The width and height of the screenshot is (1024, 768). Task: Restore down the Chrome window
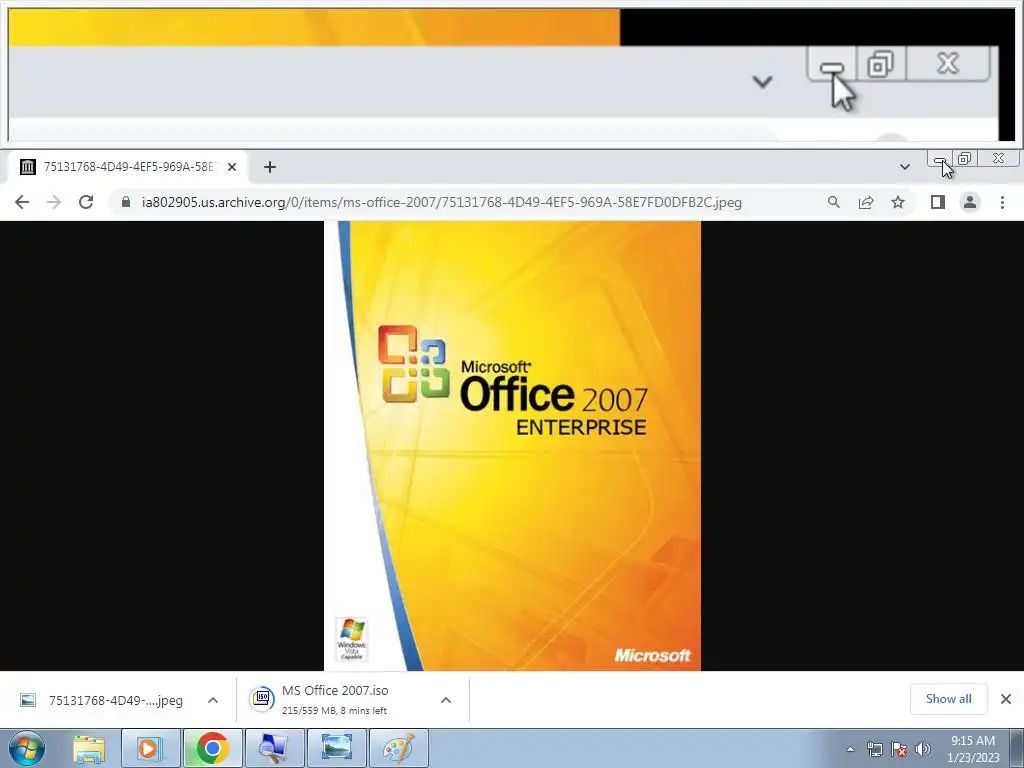[965, 159]
